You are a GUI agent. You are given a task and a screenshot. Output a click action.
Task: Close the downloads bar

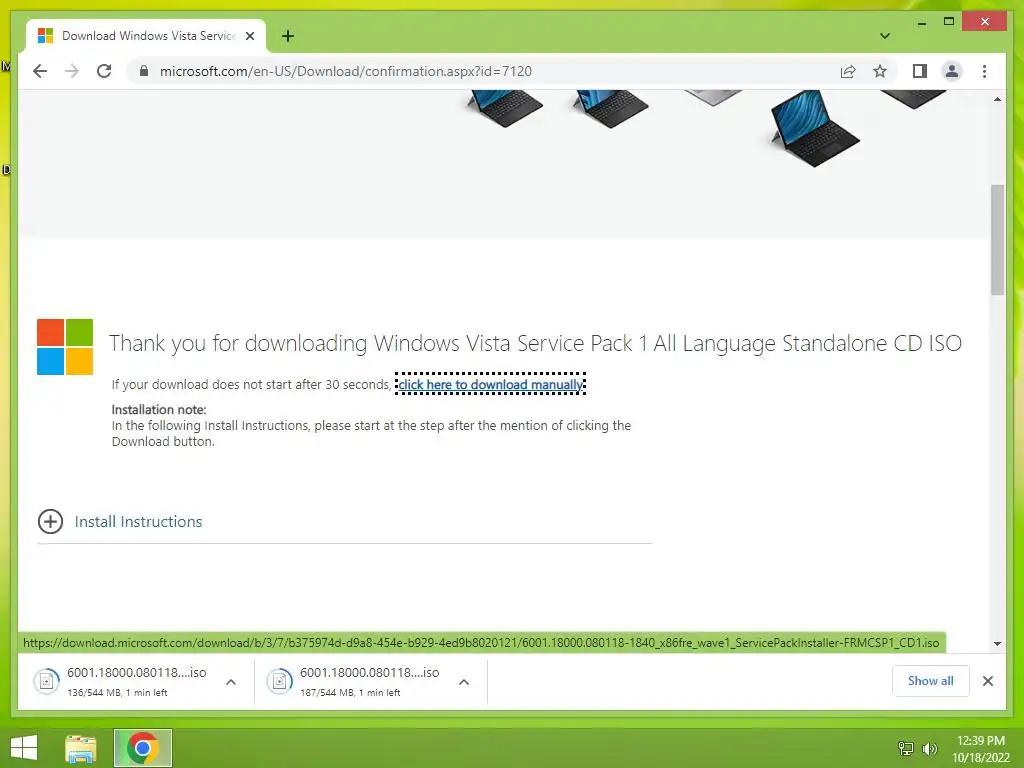point(987,680)
